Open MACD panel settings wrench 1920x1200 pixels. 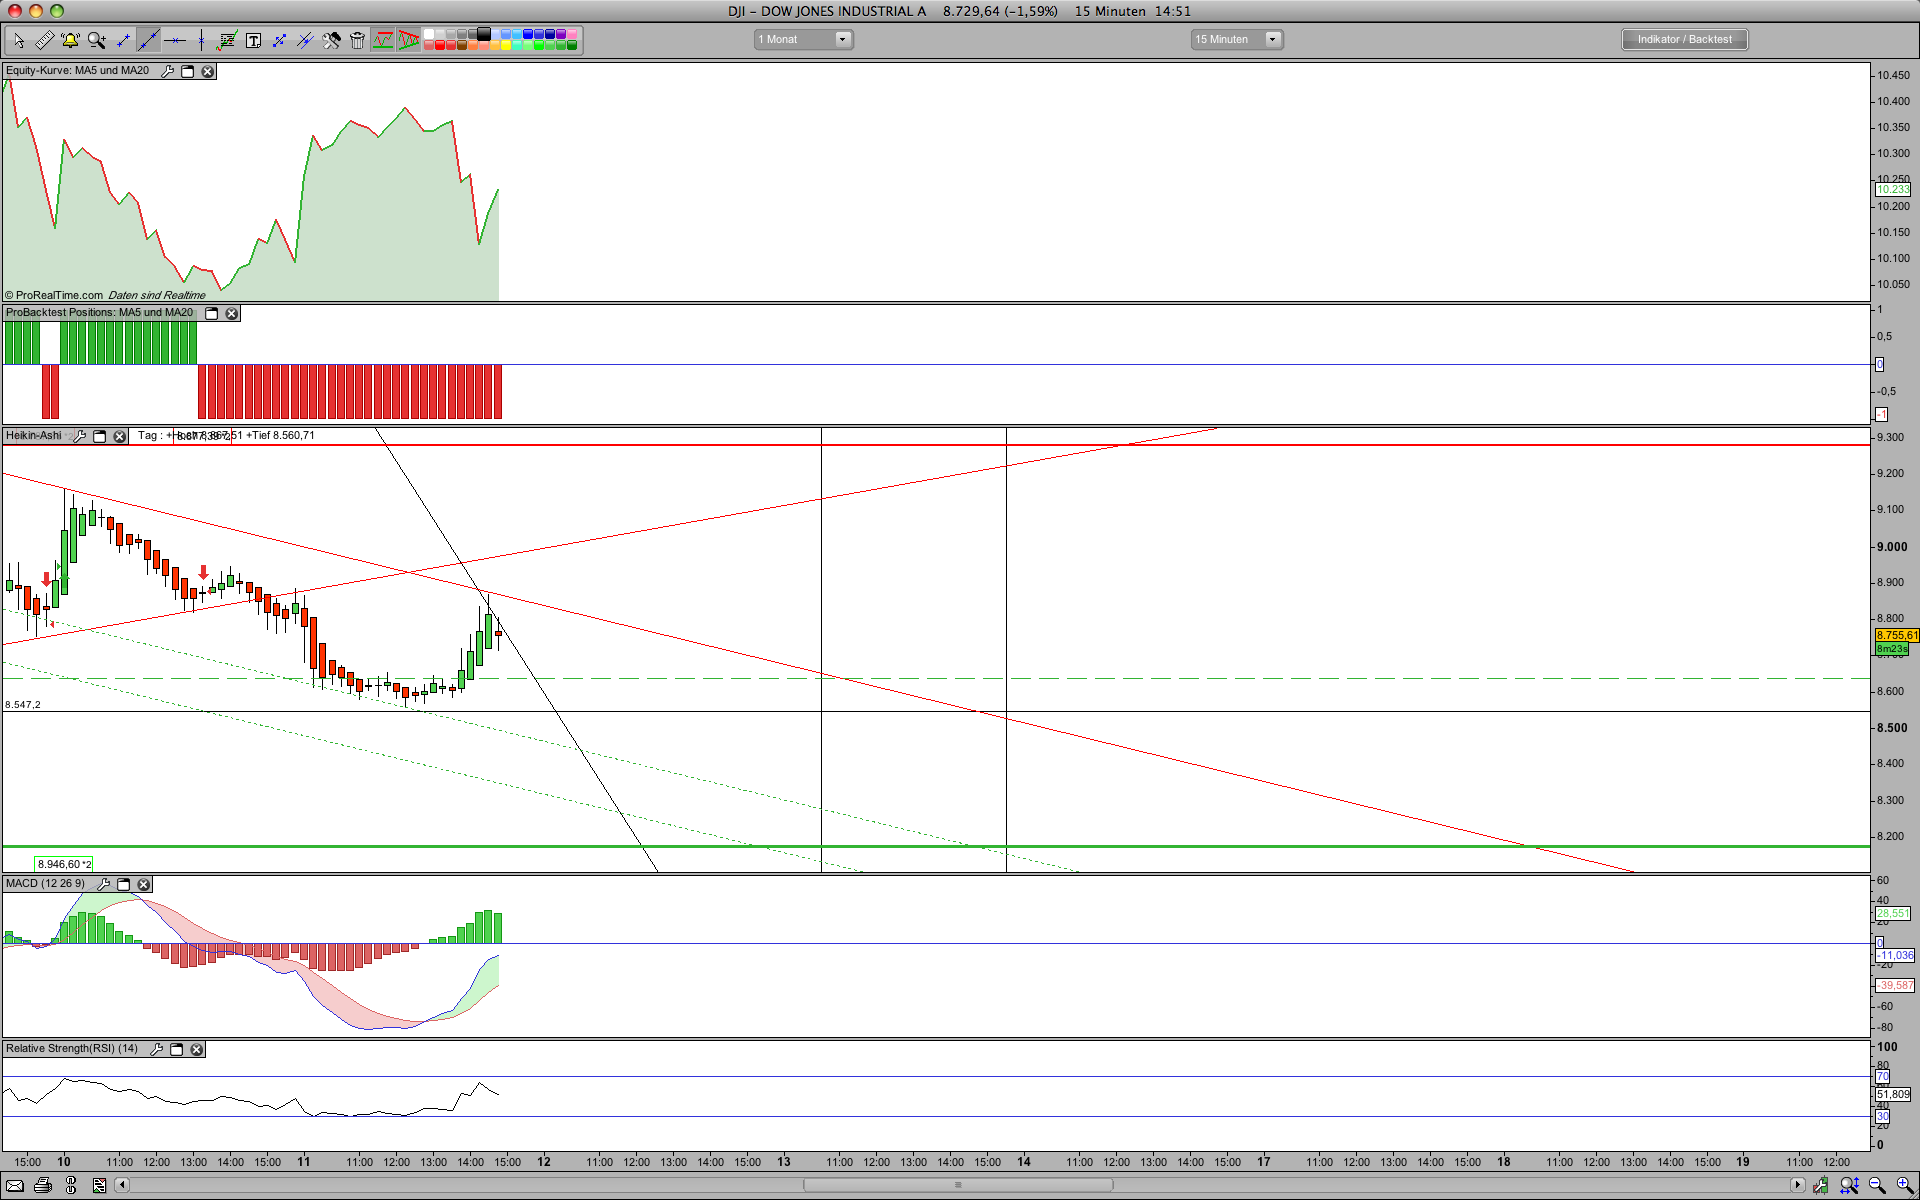[x=103, y=884]
